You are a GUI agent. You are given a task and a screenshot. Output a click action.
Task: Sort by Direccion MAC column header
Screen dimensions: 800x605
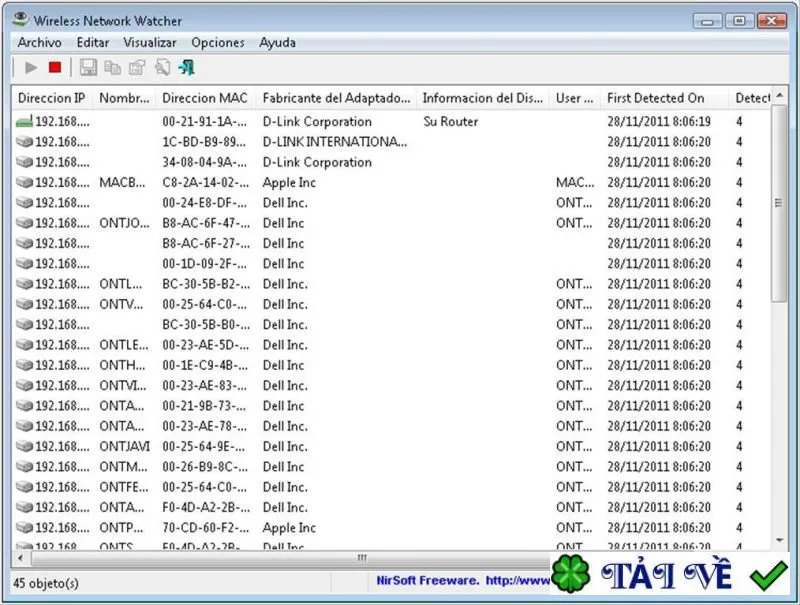205,98
